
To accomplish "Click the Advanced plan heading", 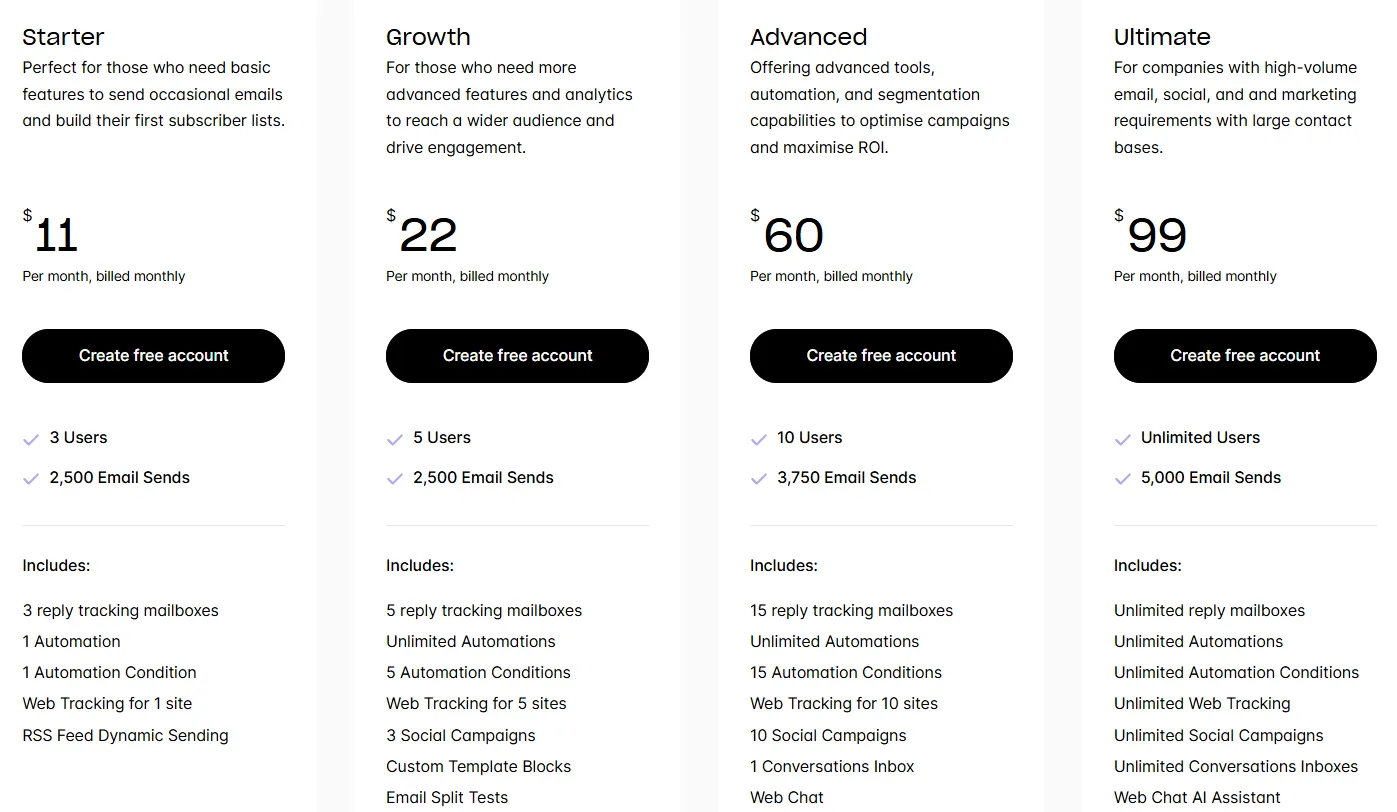I will tap(808, 37).
